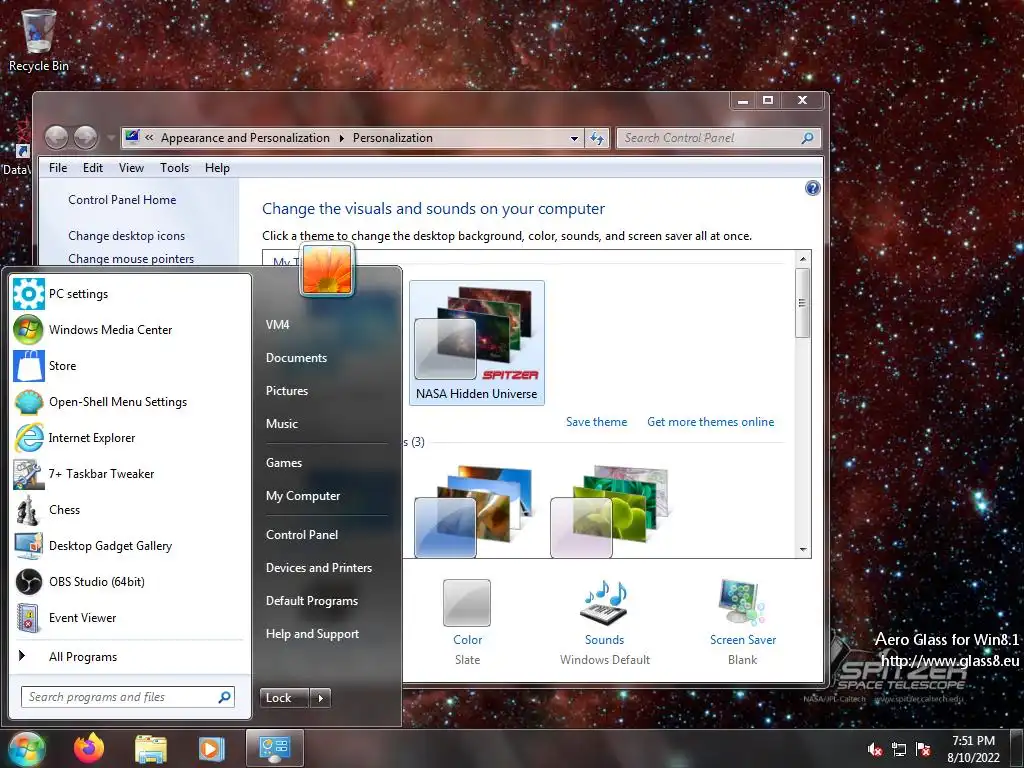
Task: Launch Internet Explorer icon
Action: click(x=29, y=438)
